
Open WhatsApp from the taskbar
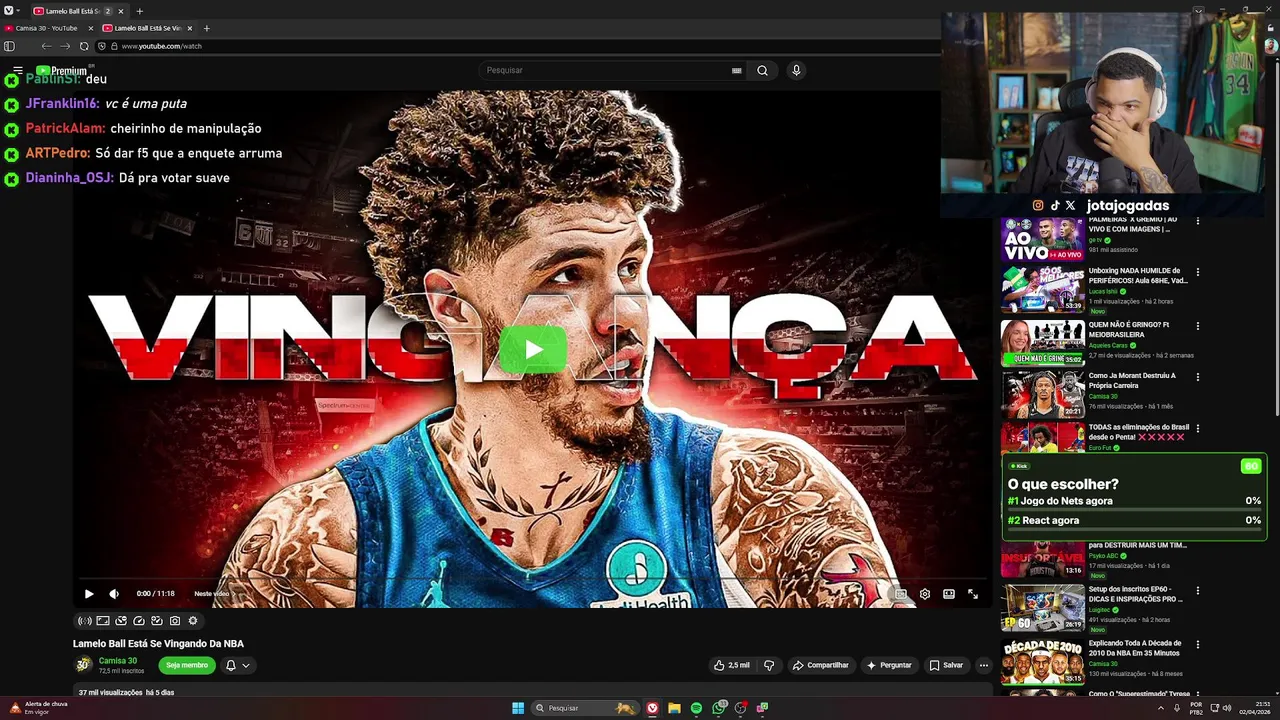point(719,708)
